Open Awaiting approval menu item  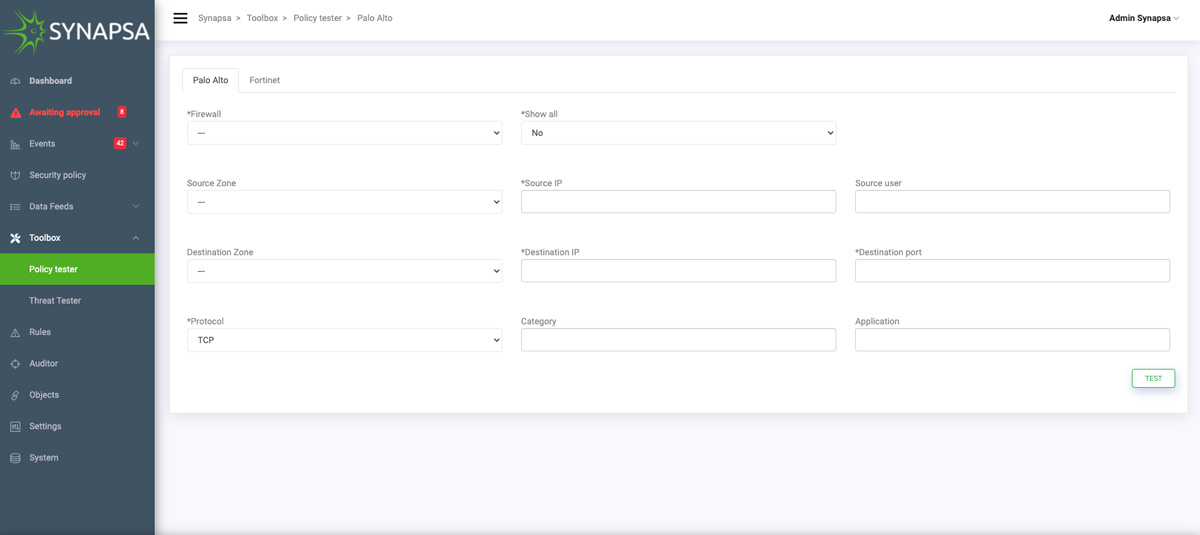point(77,112)
